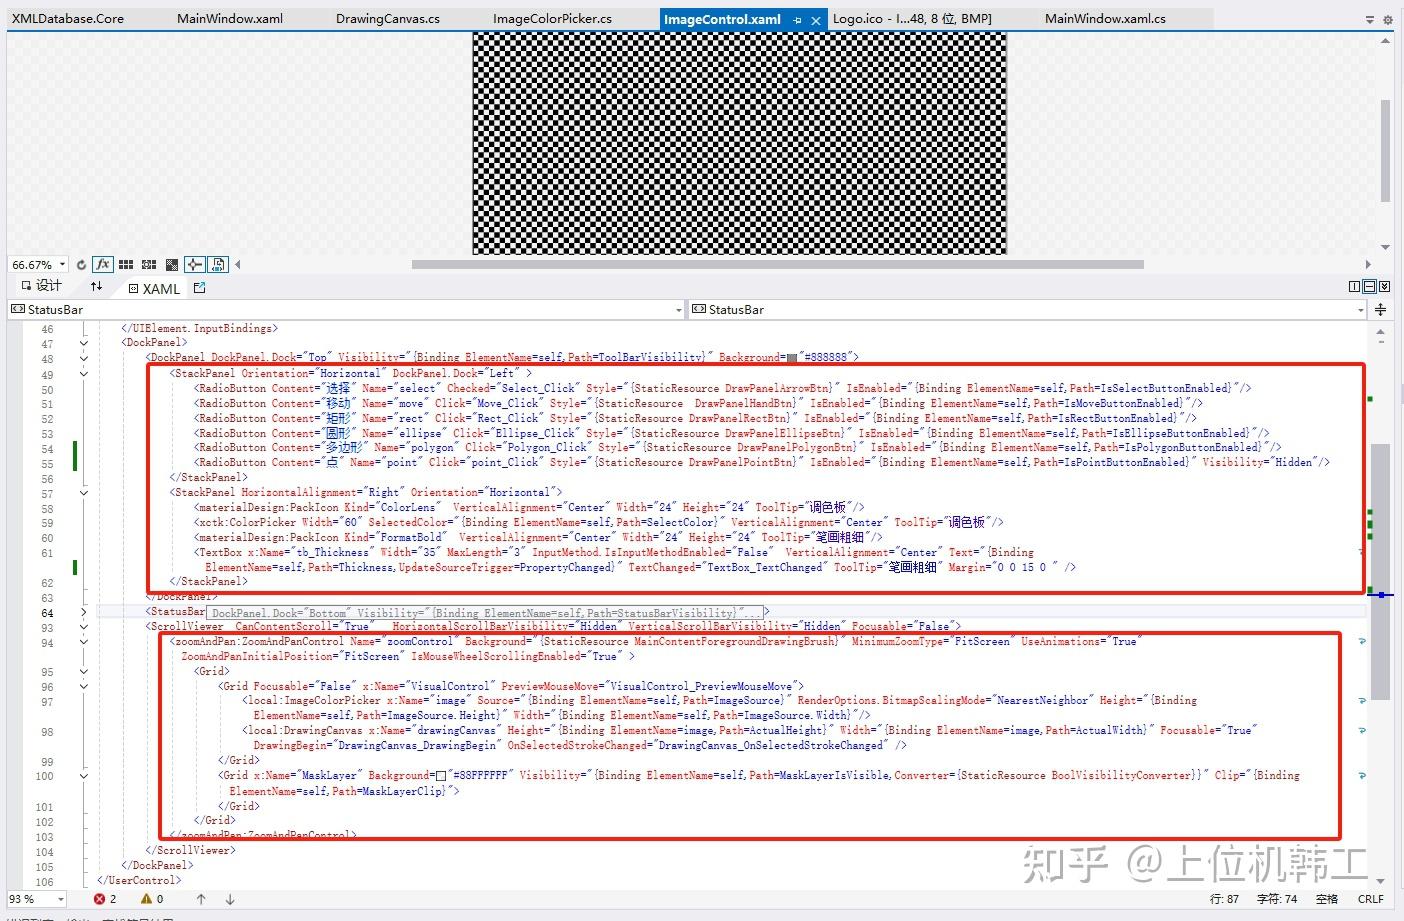The width and height of the screenshot is (1404, 921).
Task: Toggle vertical split view in top-right corner
Action: [x=1354, y=287]
